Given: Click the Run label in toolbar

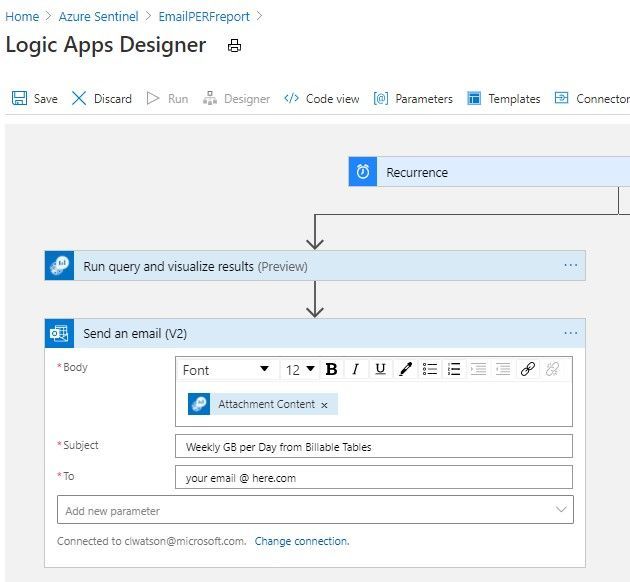Looking at the screenshot, I should pyautogui.click(x=178, y=99).
